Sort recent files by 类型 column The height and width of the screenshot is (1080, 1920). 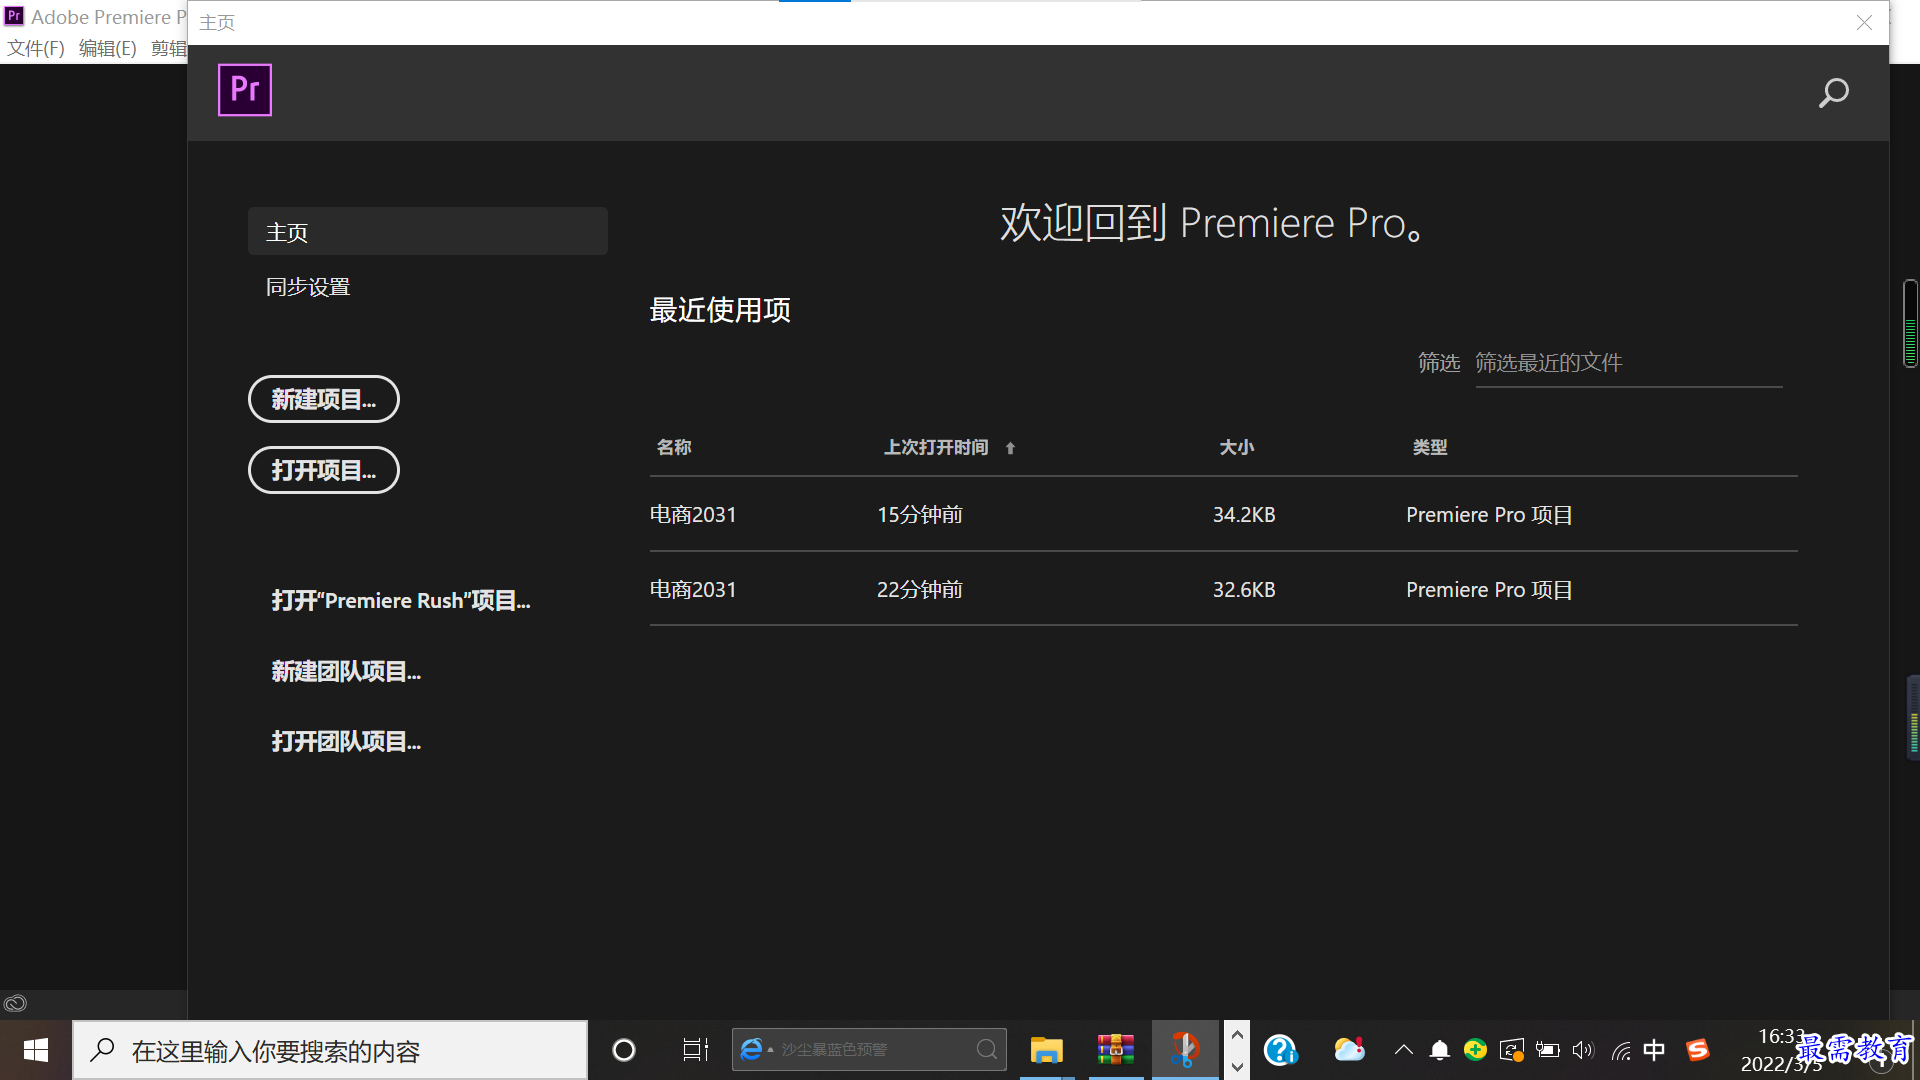[1430, 447]
